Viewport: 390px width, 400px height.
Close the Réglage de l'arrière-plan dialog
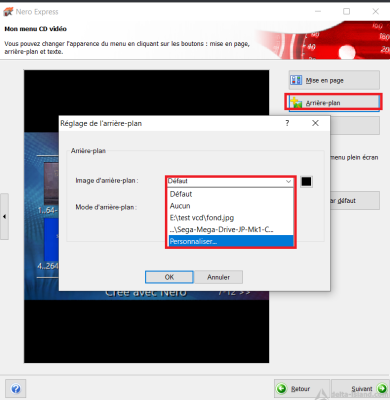click(315, 123)
